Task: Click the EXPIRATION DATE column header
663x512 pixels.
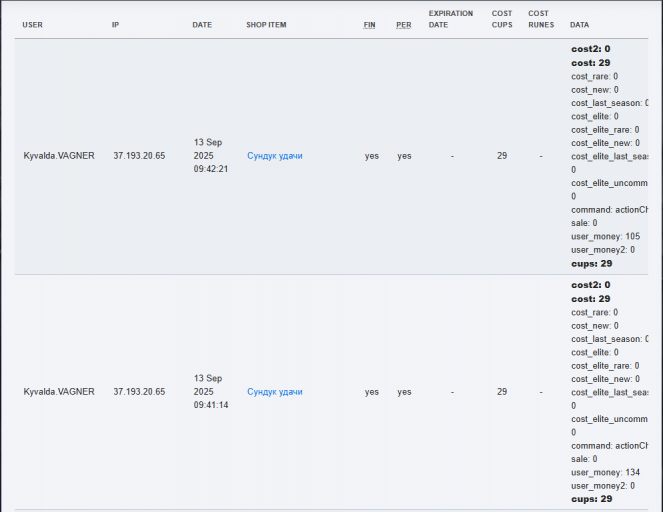Action: (451, 19)
